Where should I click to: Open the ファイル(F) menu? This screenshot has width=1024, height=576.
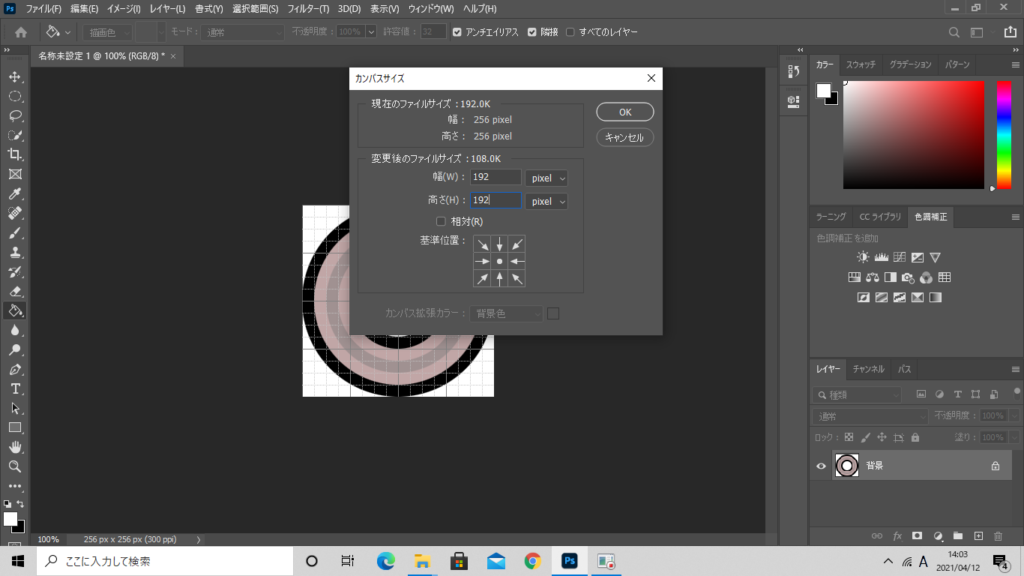[43, 9]
